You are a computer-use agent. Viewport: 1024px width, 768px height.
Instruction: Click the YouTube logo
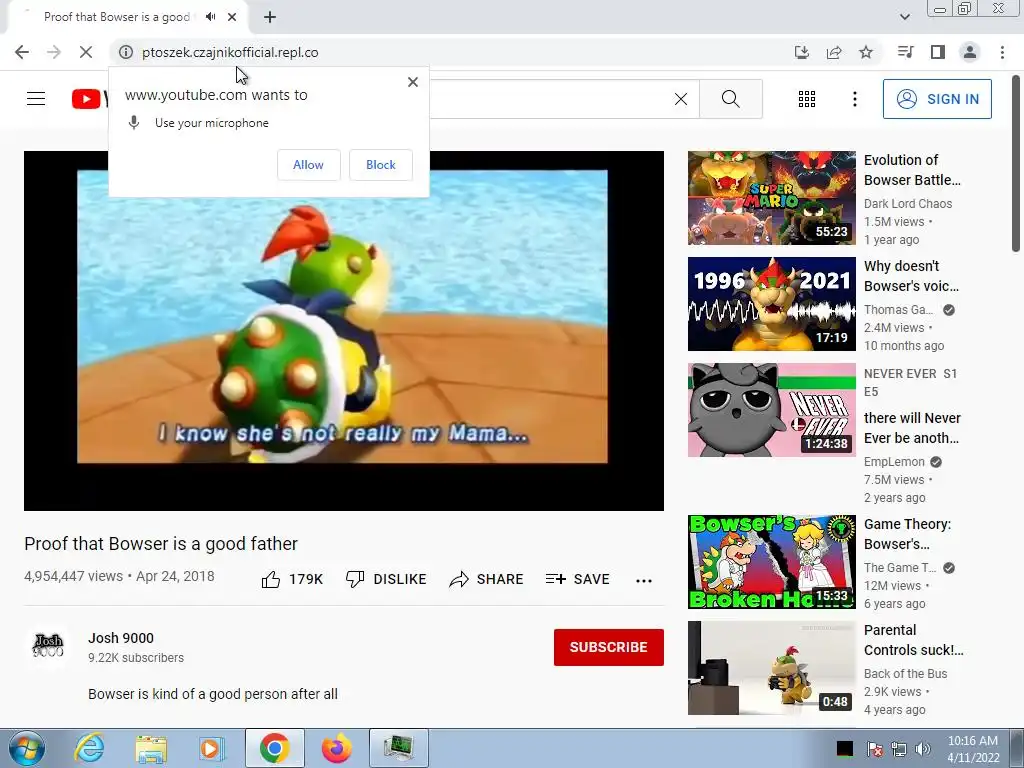pyautogui.click(x=90, y=99)
